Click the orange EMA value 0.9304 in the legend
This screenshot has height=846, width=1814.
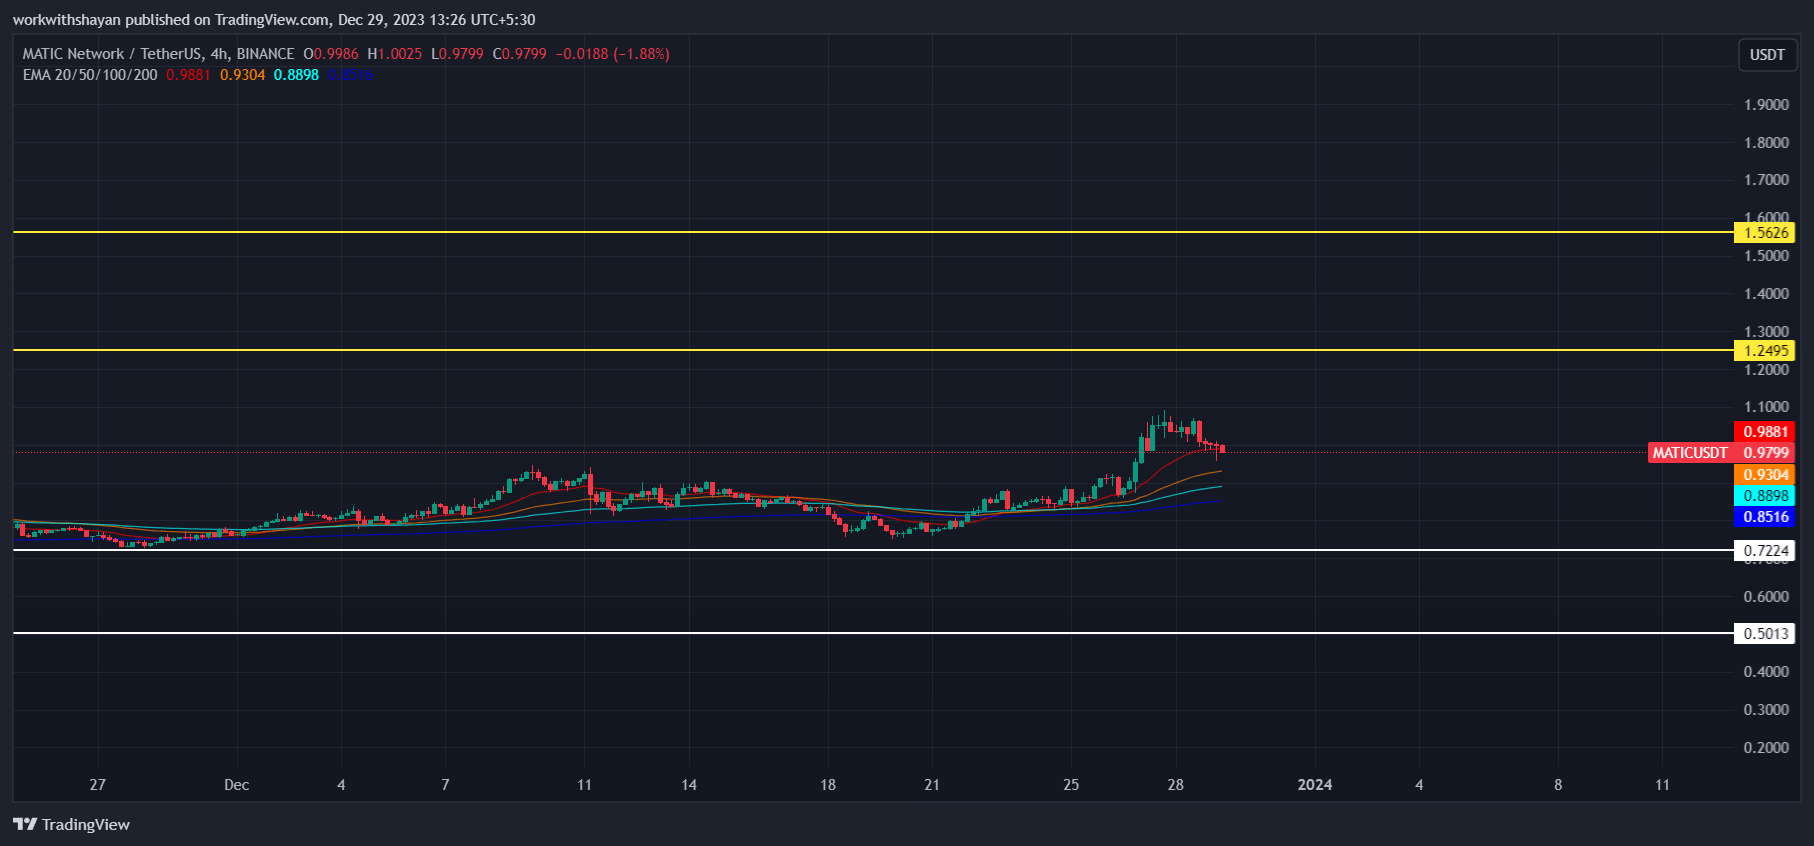tap(243, 75)
